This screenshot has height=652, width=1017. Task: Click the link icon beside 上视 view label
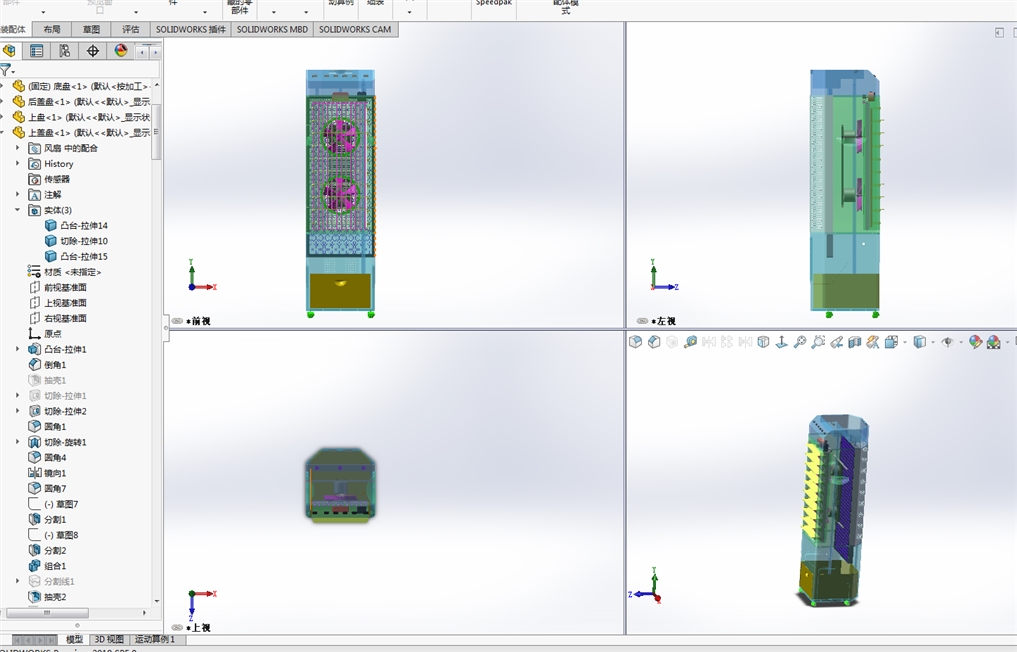coord(177,627)
